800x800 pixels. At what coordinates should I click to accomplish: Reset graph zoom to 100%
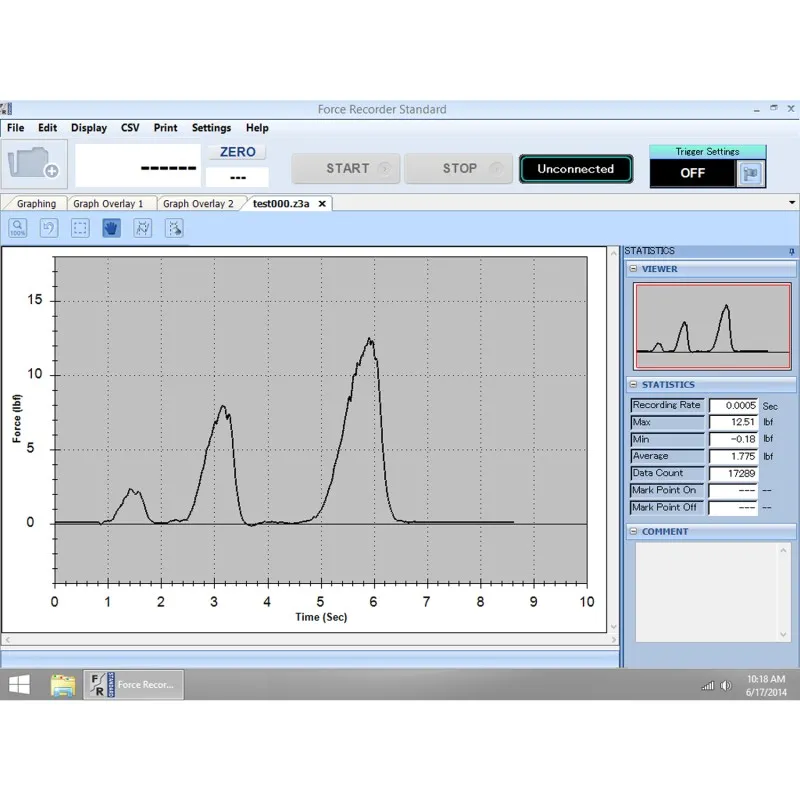(18, 228)
